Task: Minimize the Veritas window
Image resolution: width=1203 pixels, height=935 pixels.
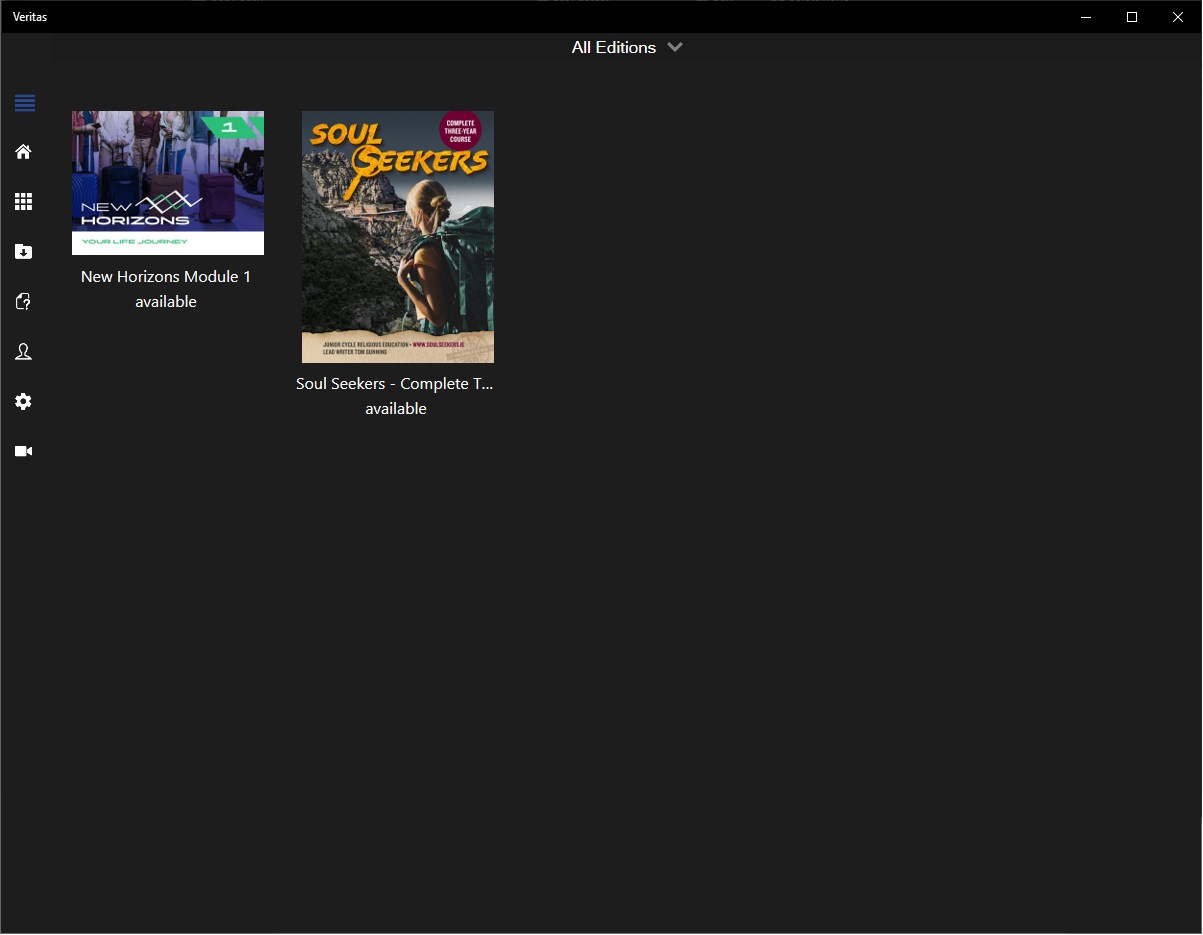Action: [1086, 17]
